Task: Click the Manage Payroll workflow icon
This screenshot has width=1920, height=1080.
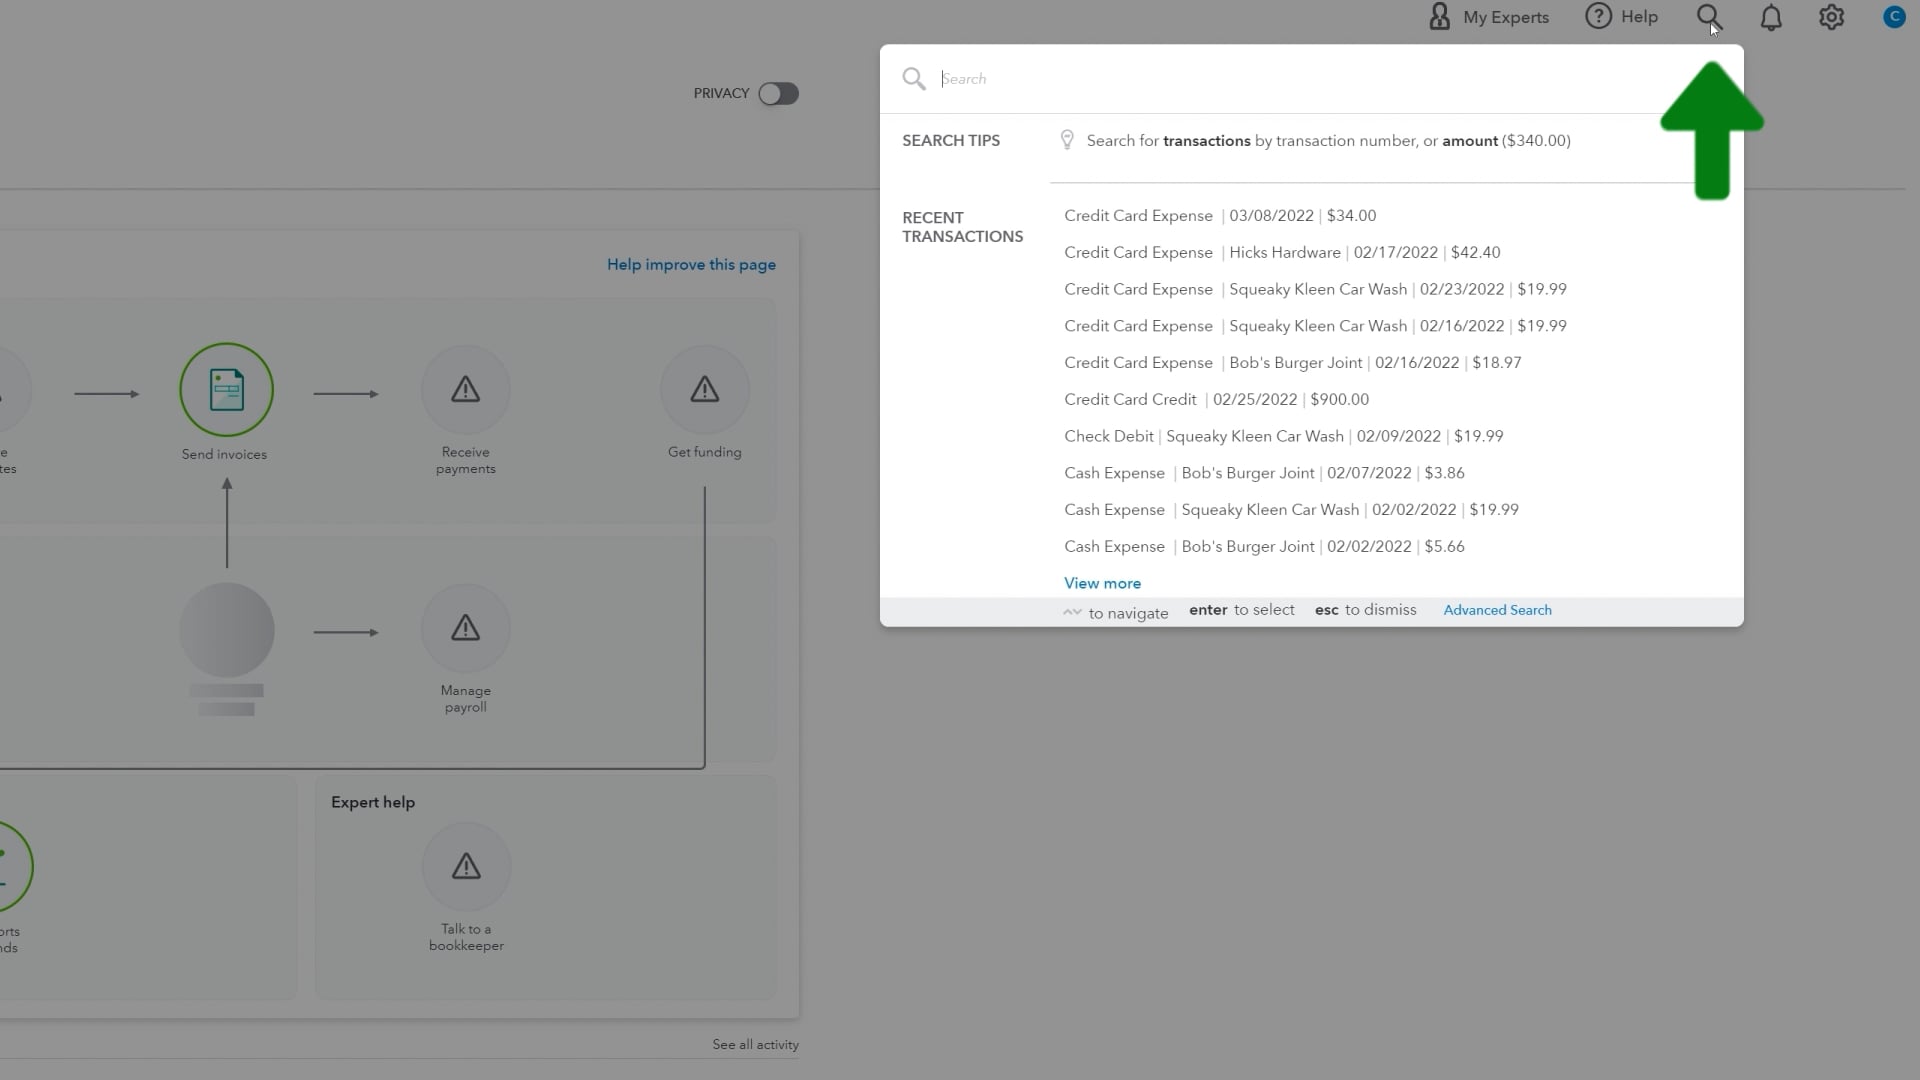Action: pyautogui.click(x=465, y=629)
